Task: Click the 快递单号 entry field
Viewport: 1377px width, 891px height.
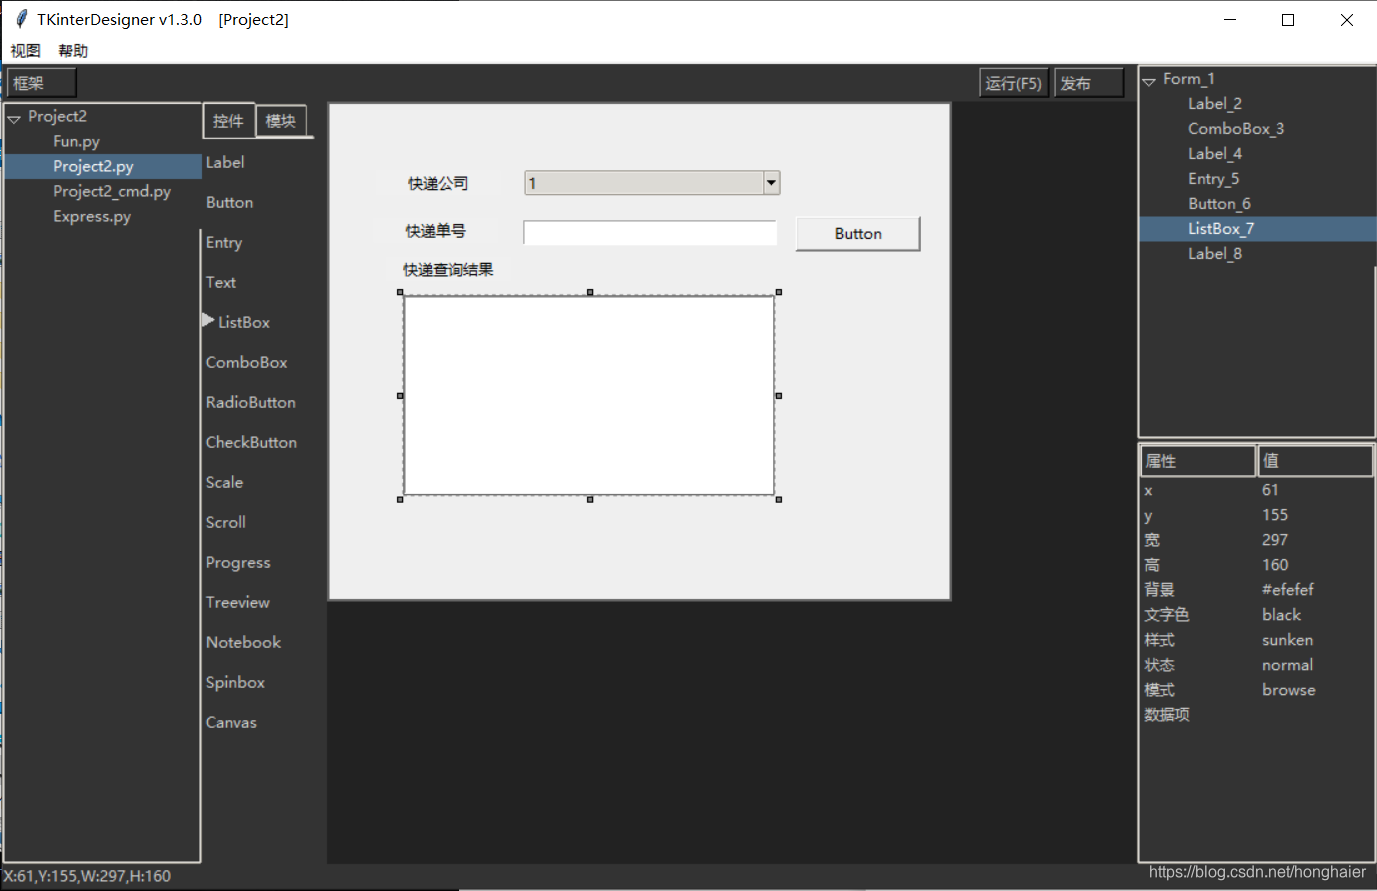Action: click(650, 232)
